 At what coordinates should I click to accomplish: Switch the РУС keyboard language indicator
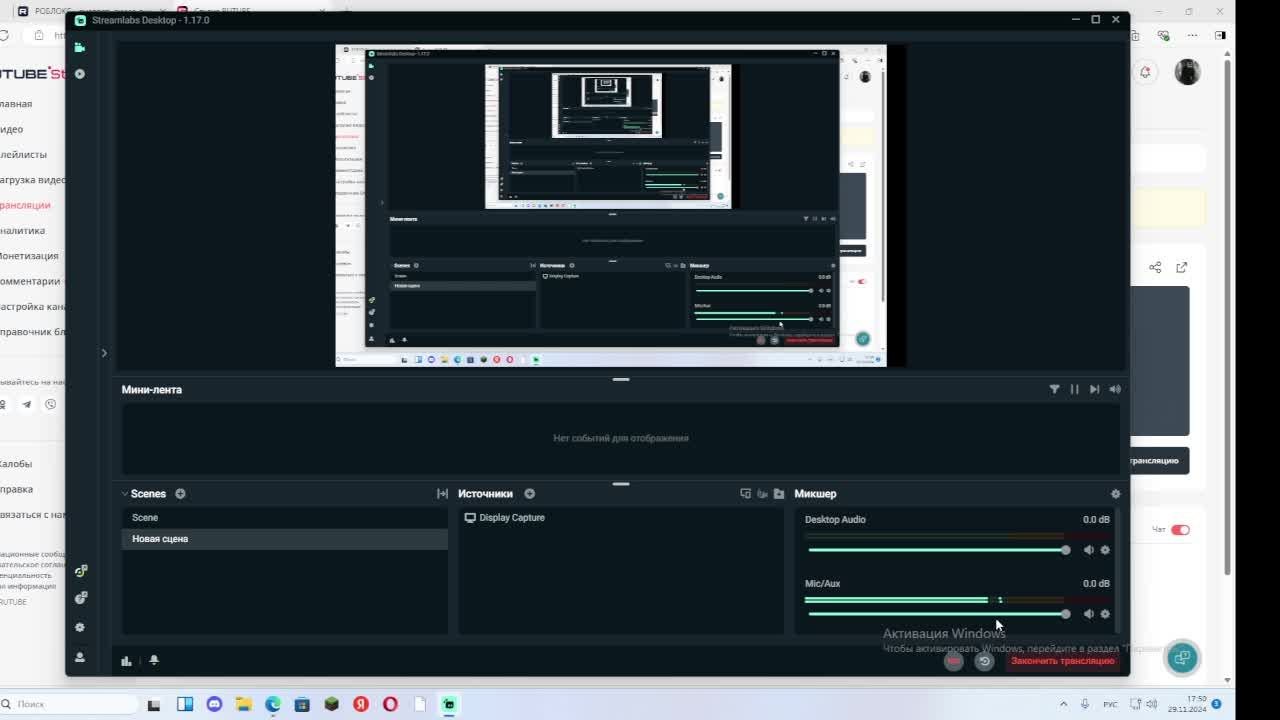click(1110, 704)
